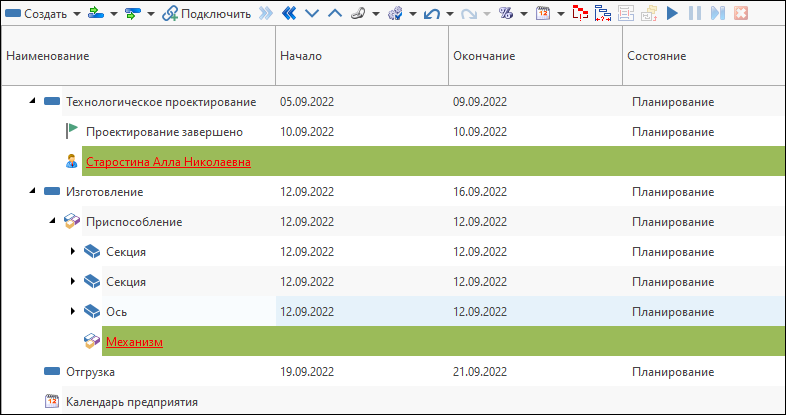Click the greyed step-forward button

click(718, 14)
